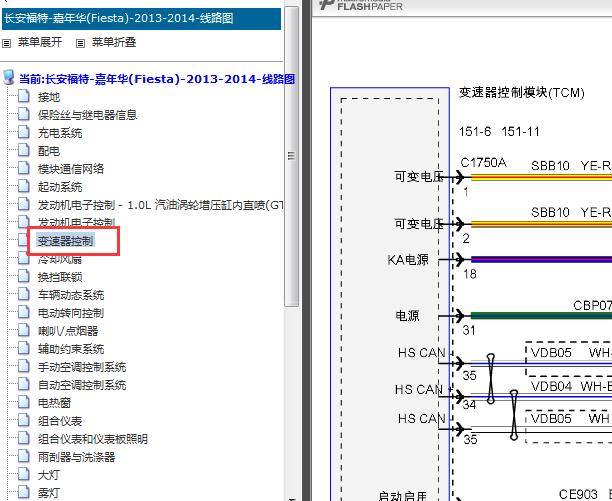
Task: Click the page icon next to 模块通信网络
Action: tap(24, 168)
